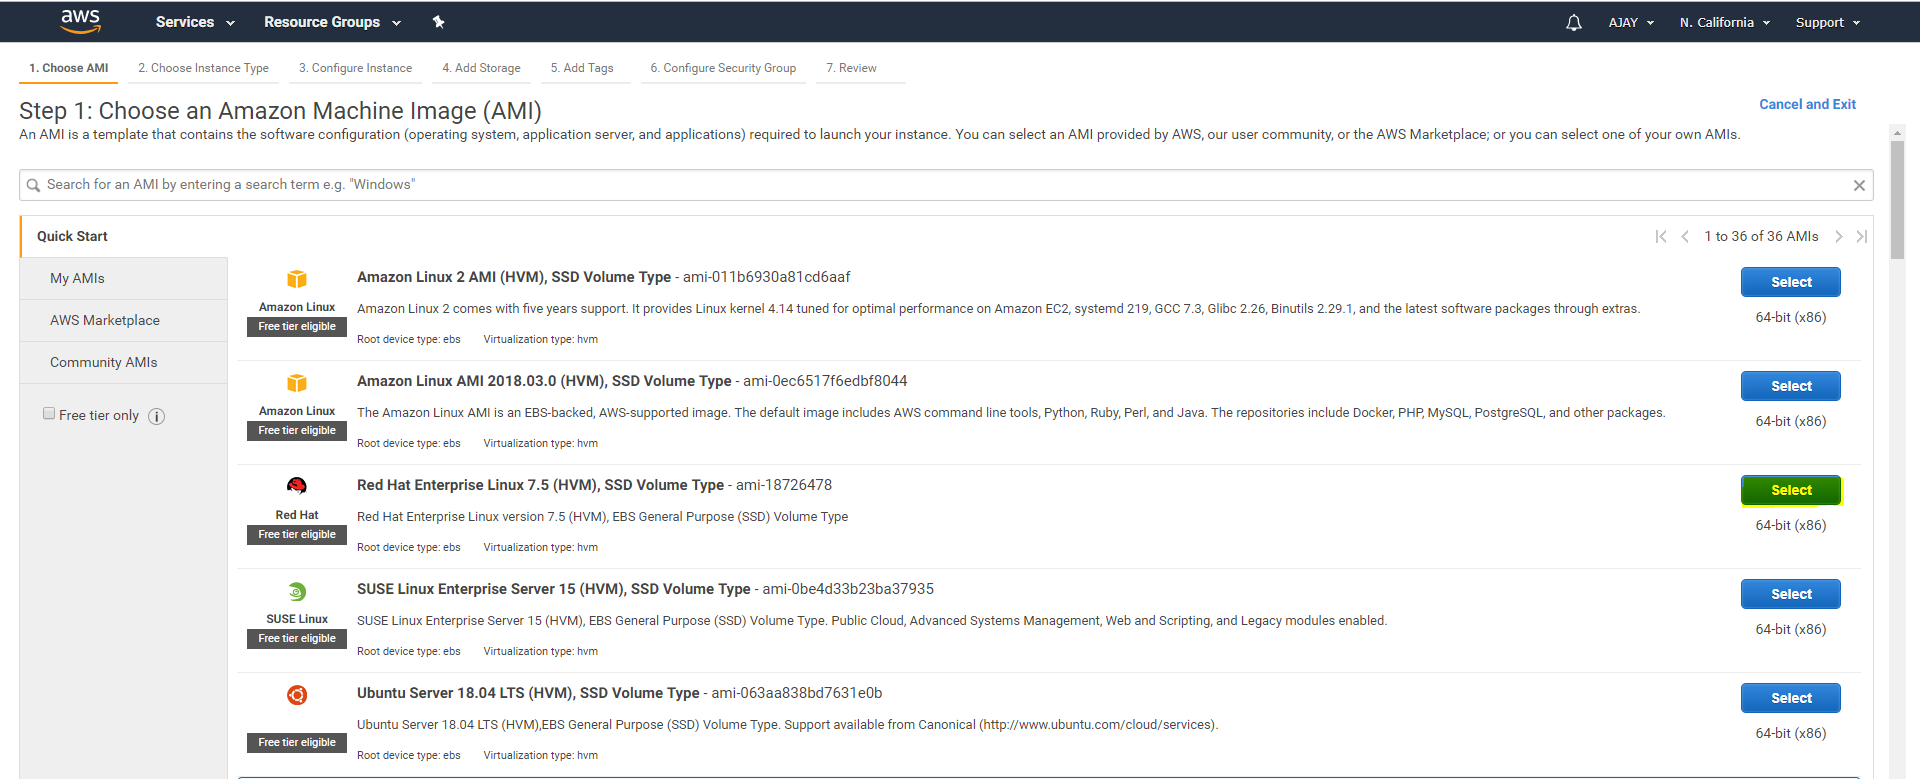Click the Amazon Linux 2 AMI icon
The image size is (1920, 779).
pos(297,279)
